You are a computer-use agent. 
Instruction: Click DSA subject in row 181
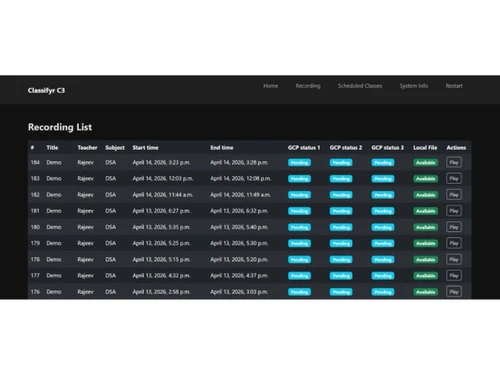pos(111,211)
